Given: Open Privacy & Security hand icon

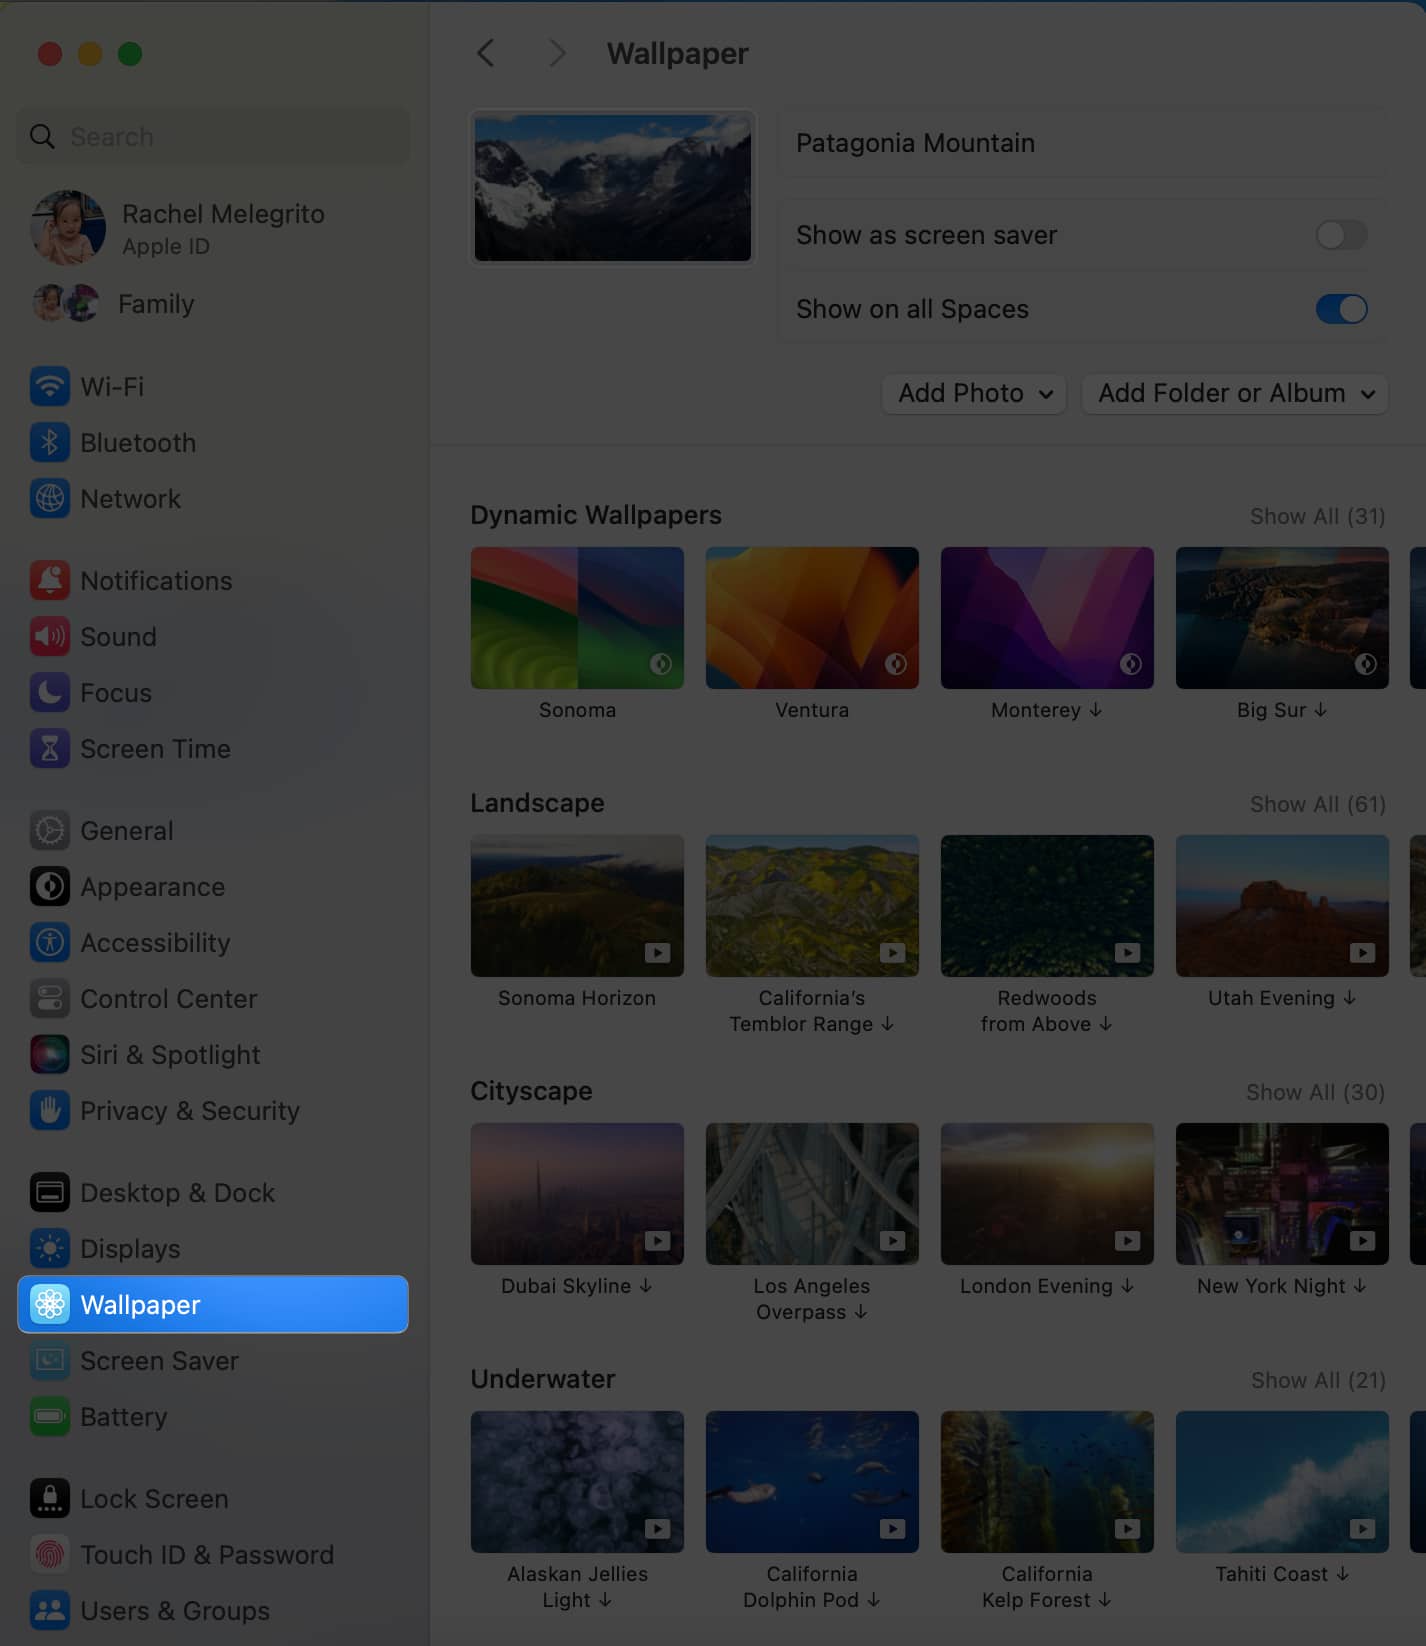Looking at the screenshot, I should click(x=49, y=1110).
